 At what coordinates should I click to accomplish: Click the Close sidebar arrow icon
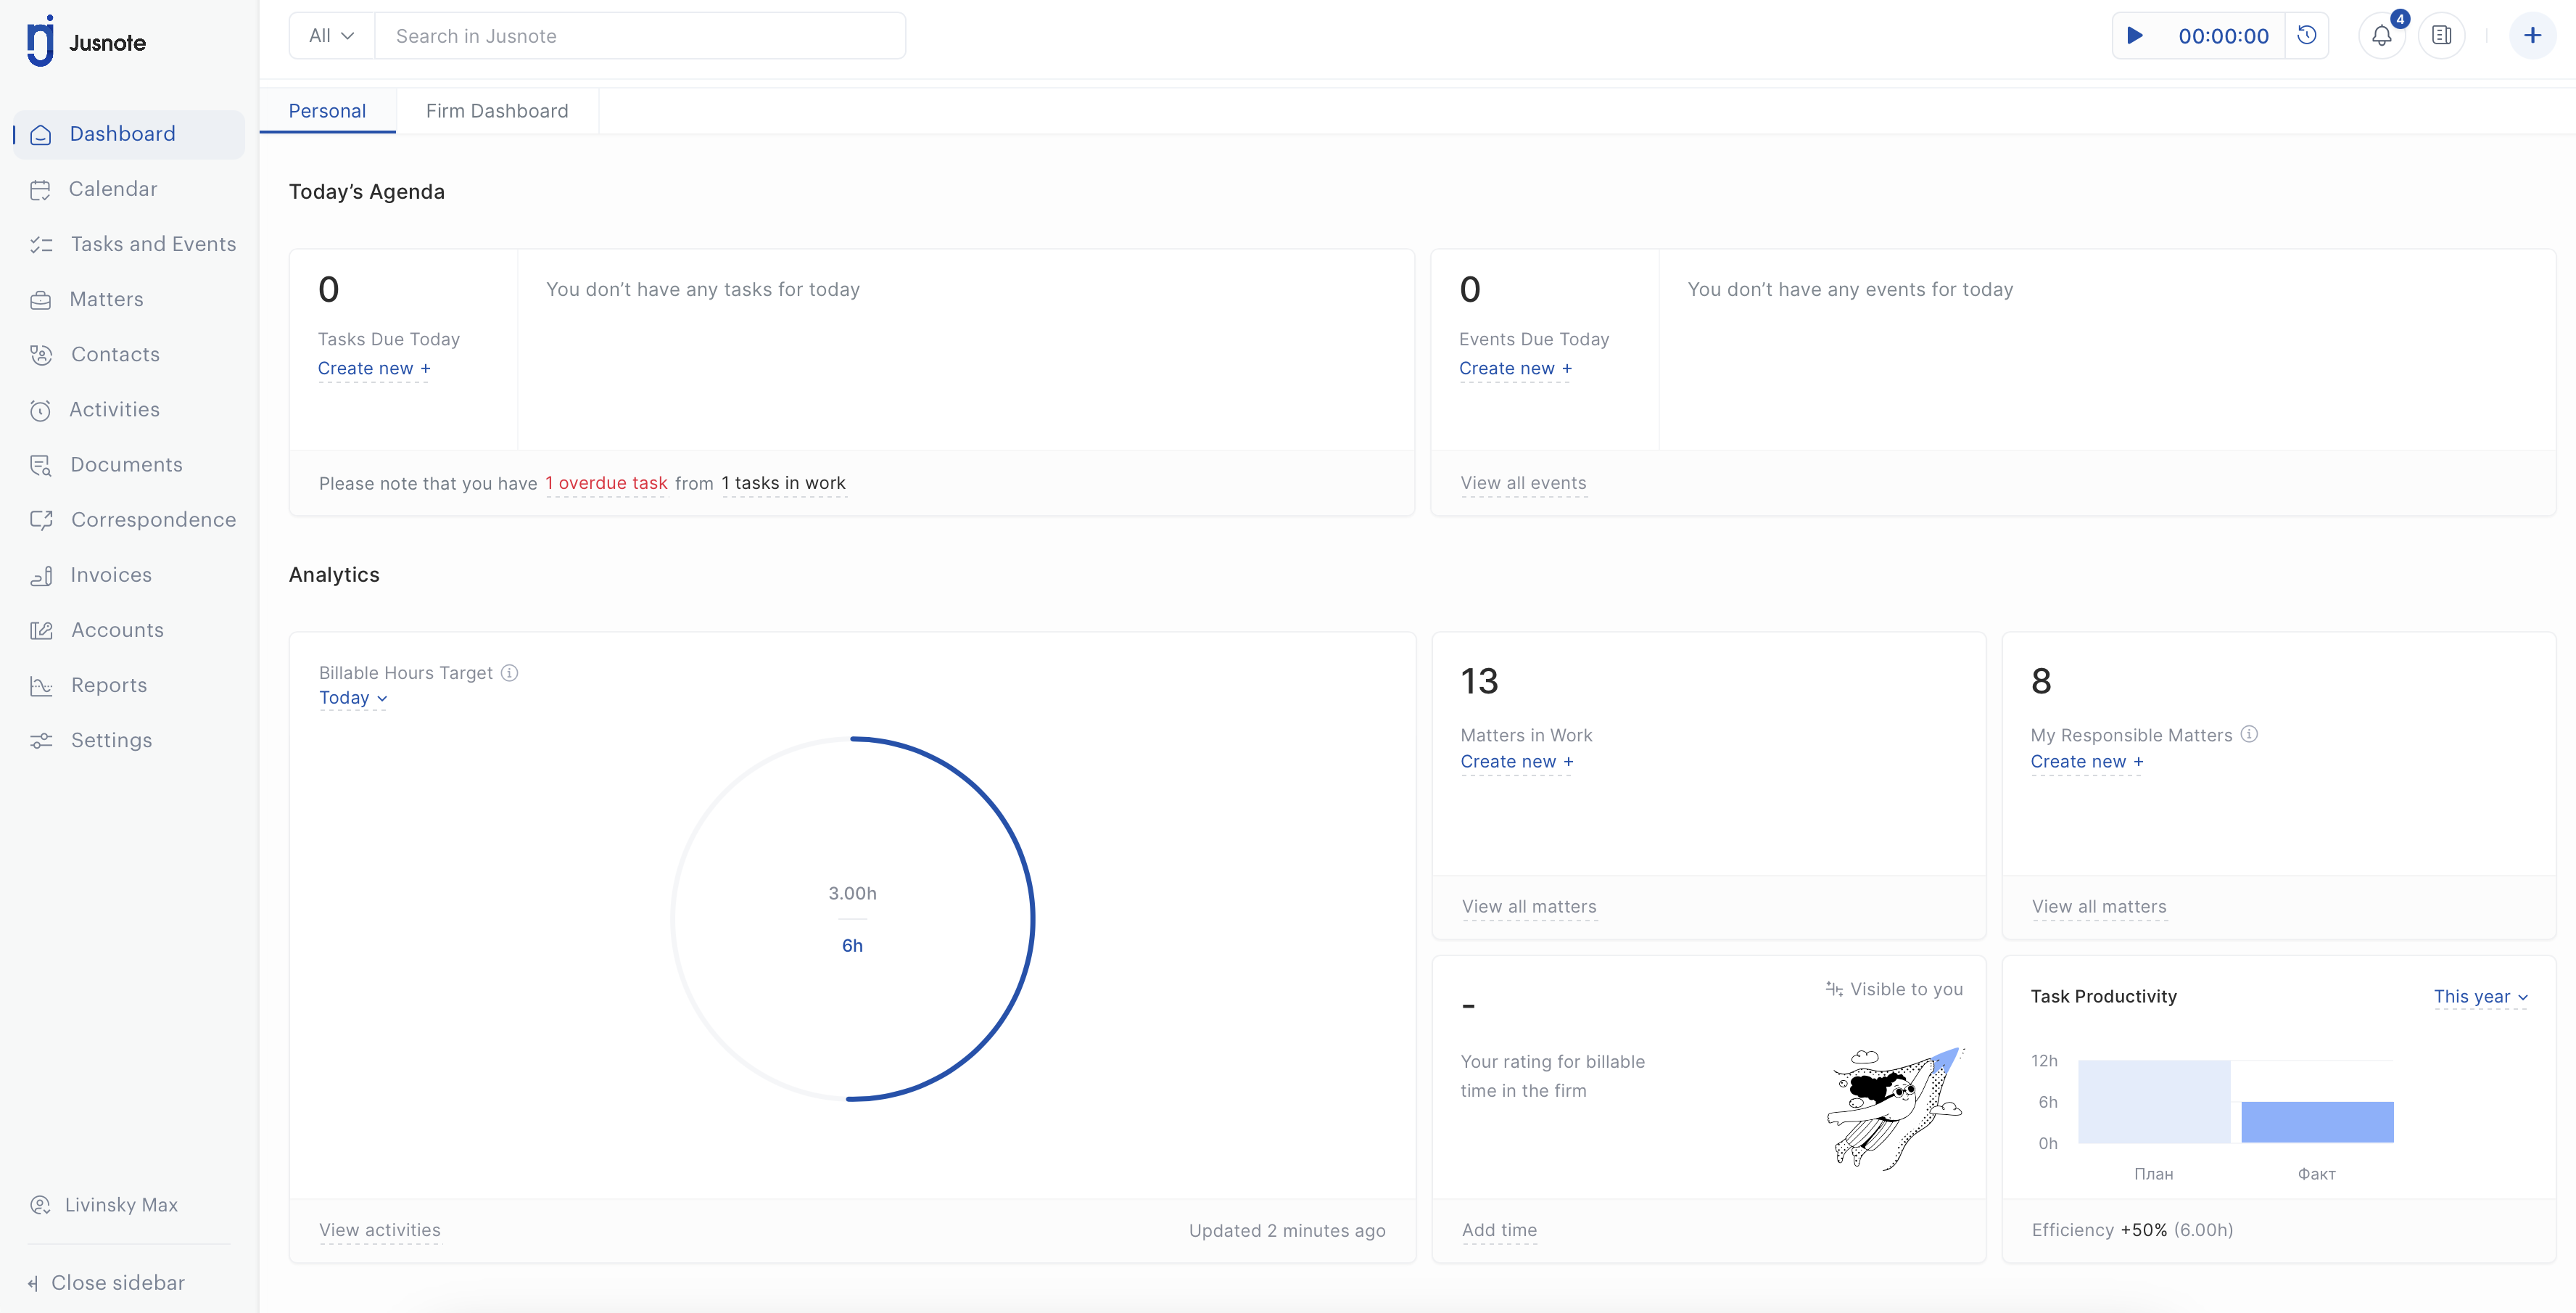(33, 1284)
